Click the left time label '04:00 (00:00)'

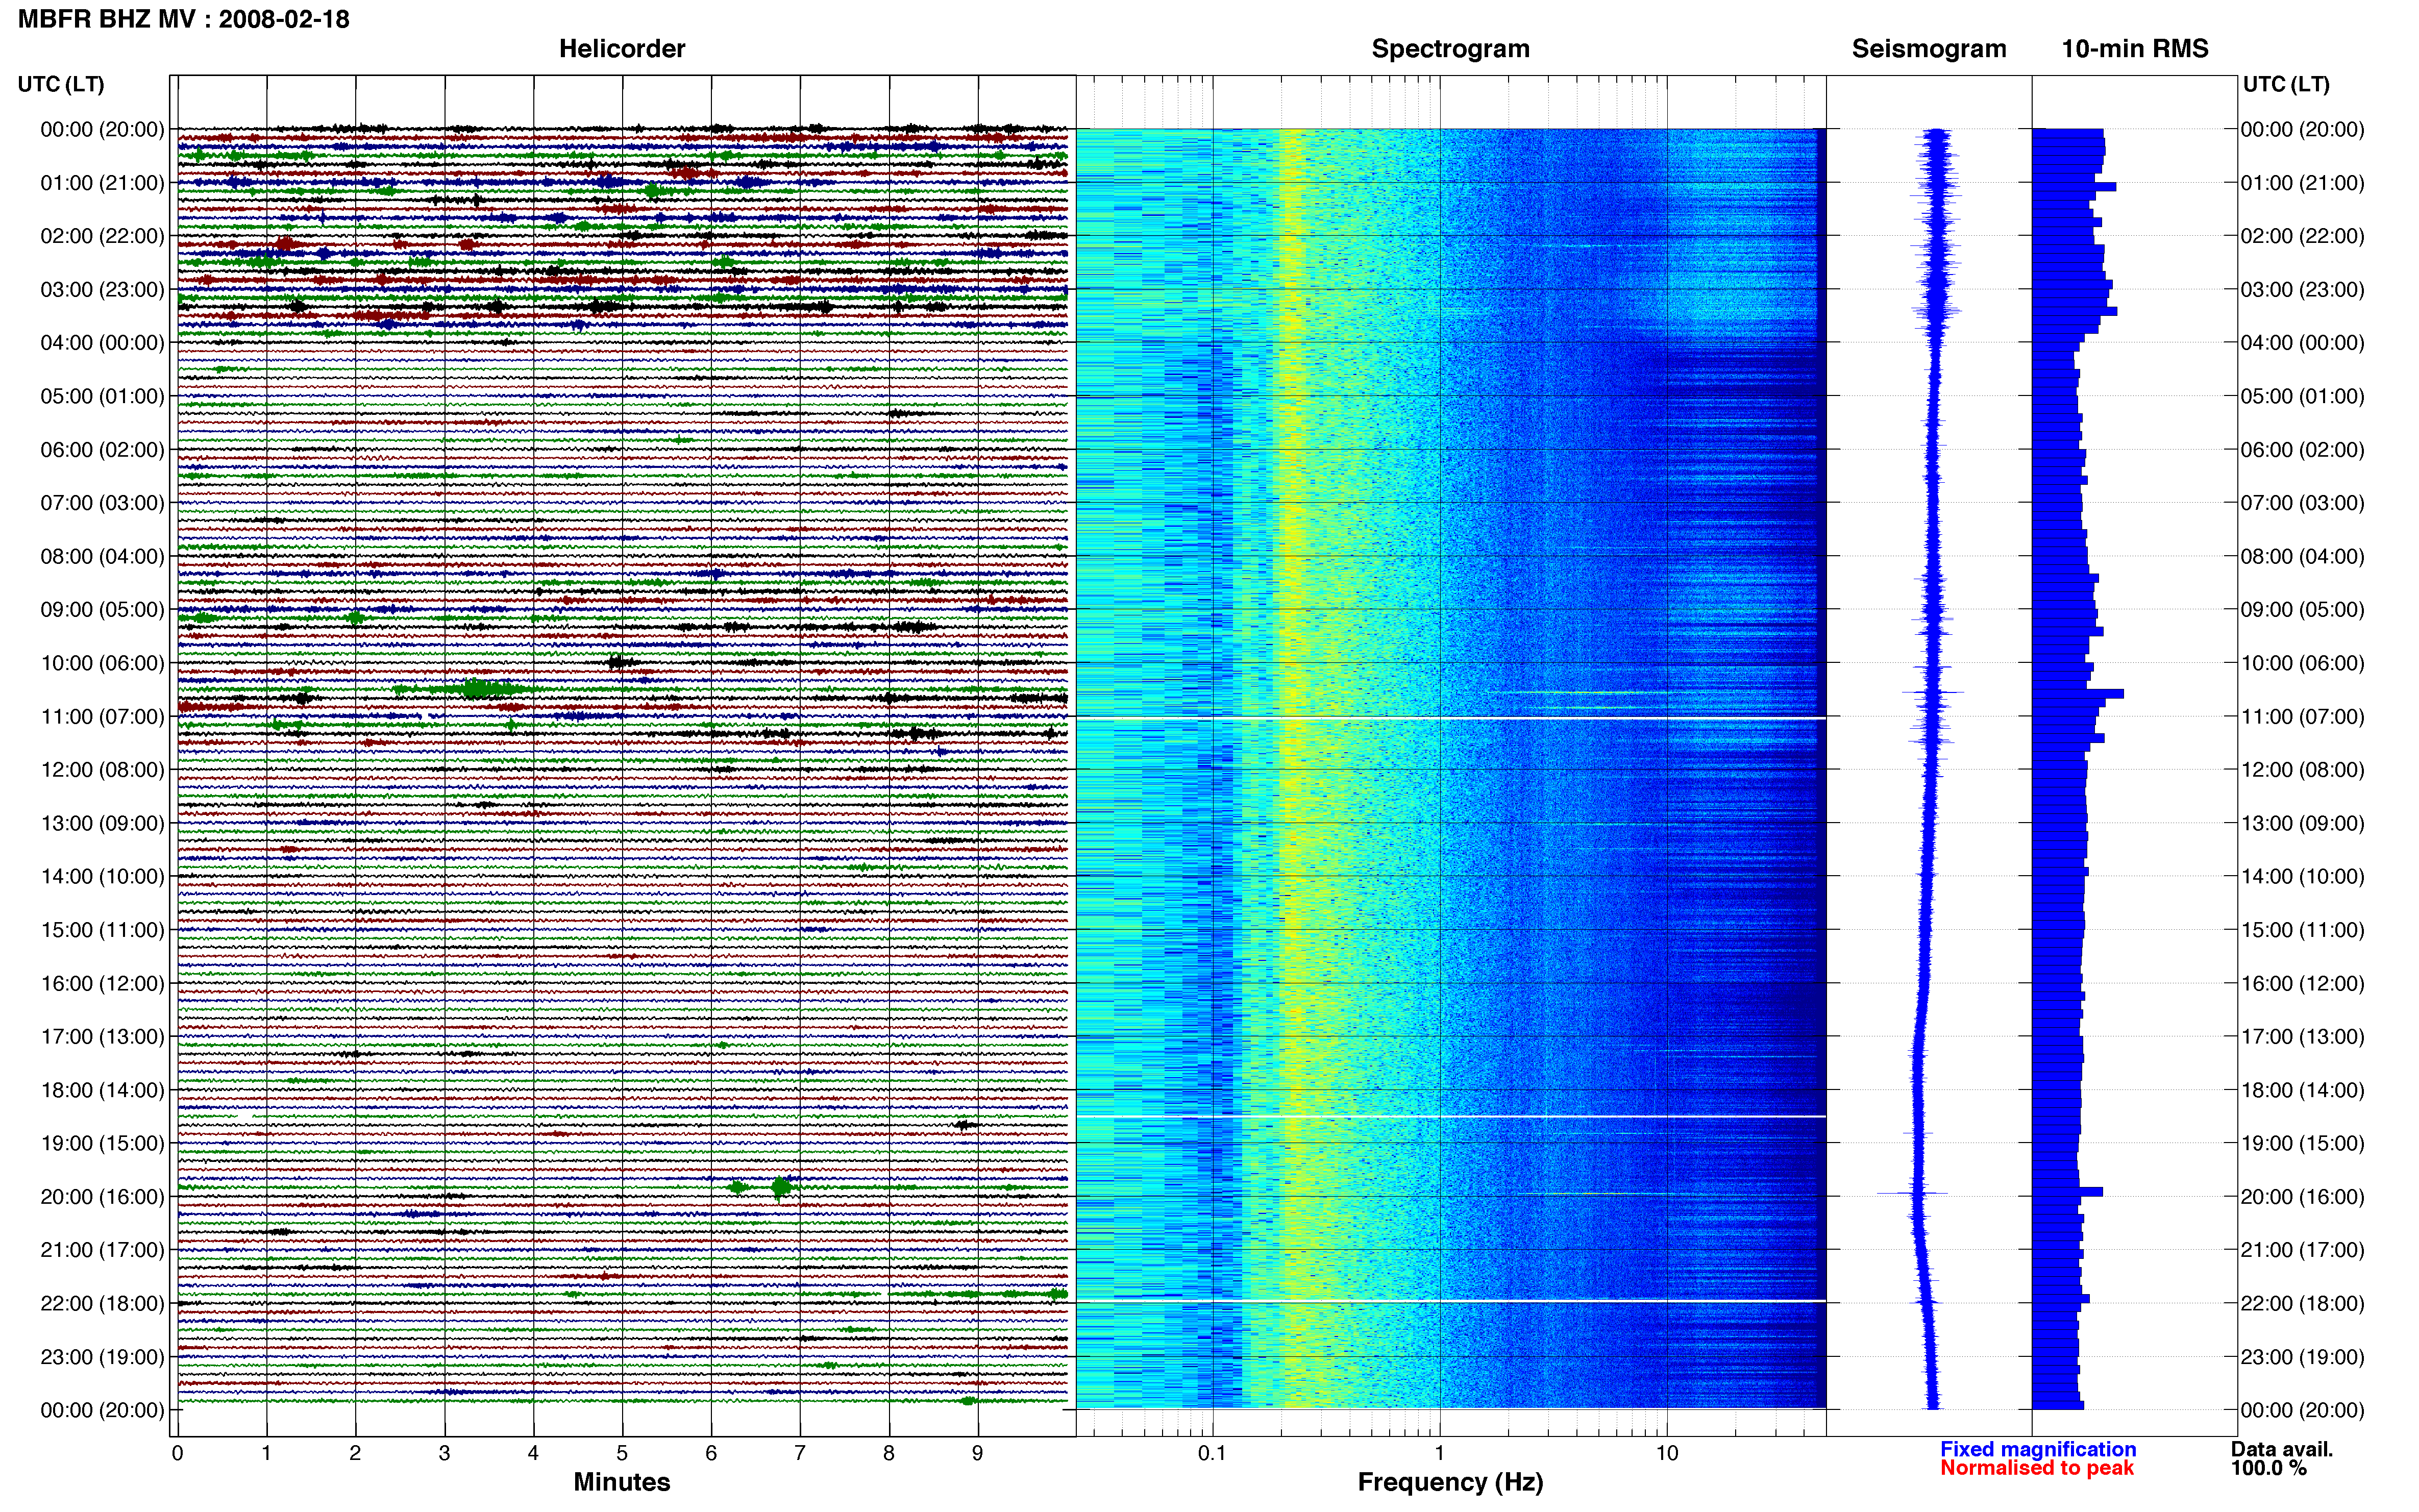tap(102, 343)
